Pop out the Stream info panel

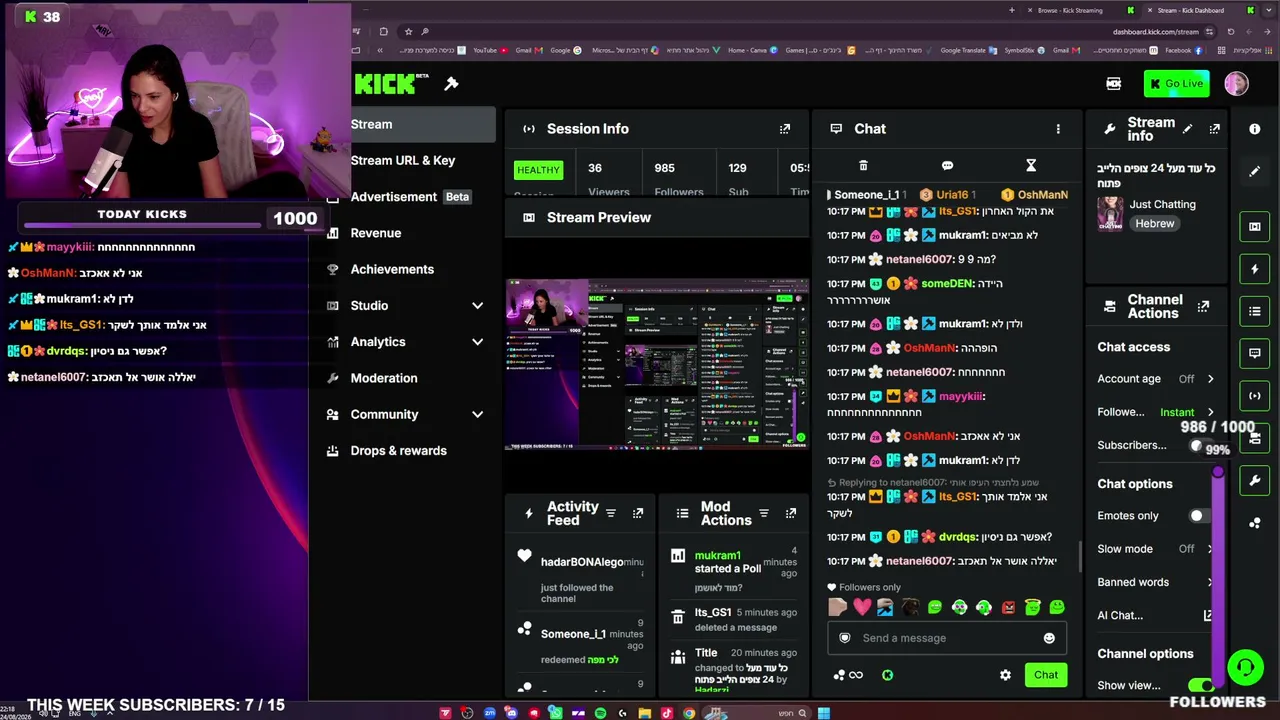pos(1215,129)
